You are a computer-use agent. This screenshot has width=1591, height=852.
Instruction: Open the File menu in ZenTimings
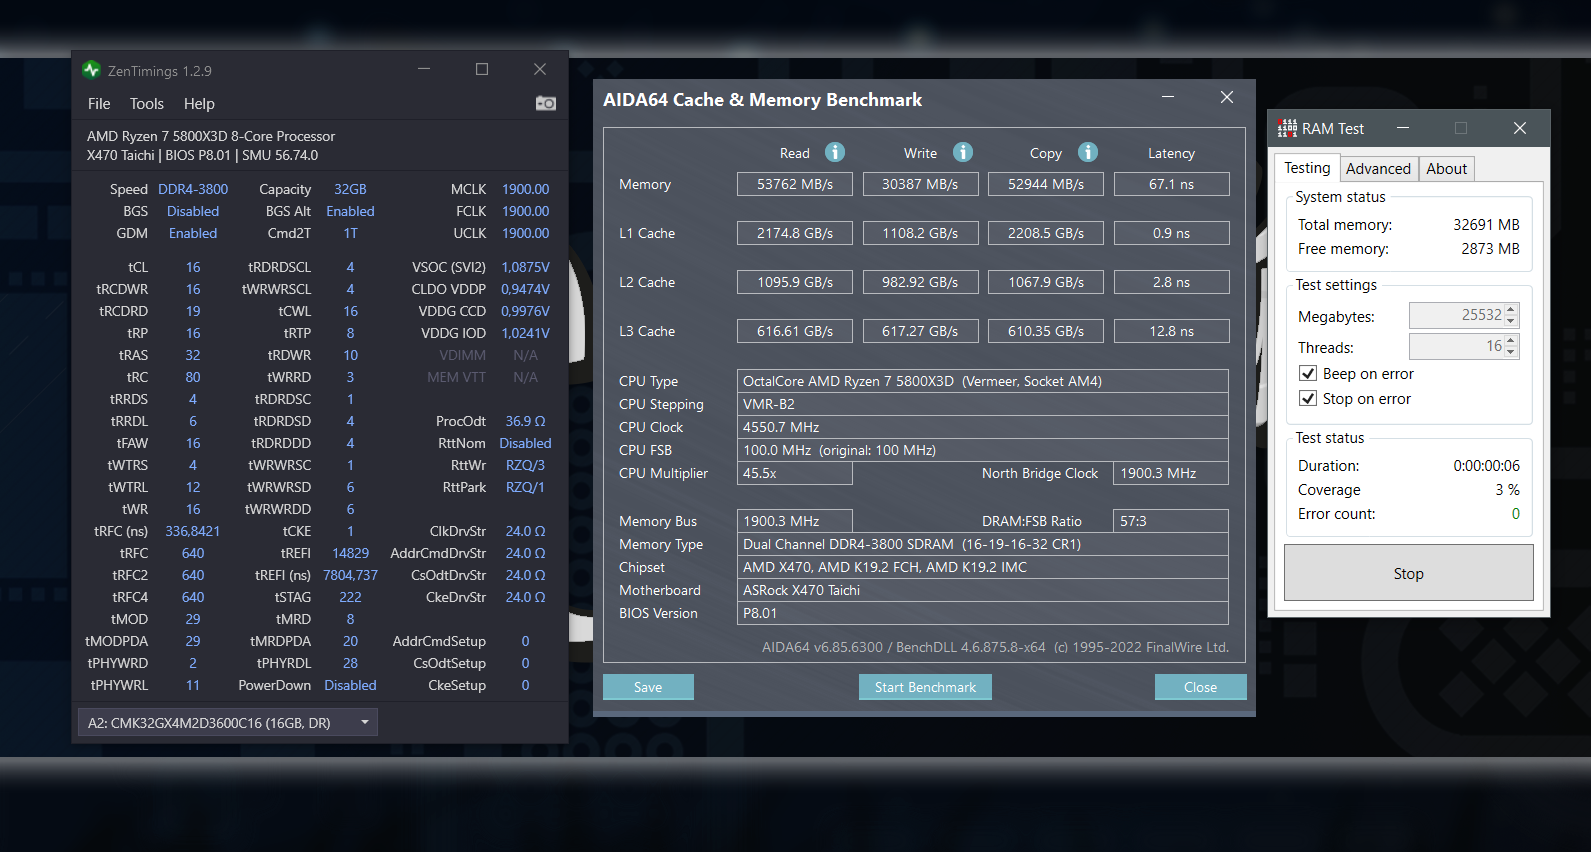tap(99, 103)
